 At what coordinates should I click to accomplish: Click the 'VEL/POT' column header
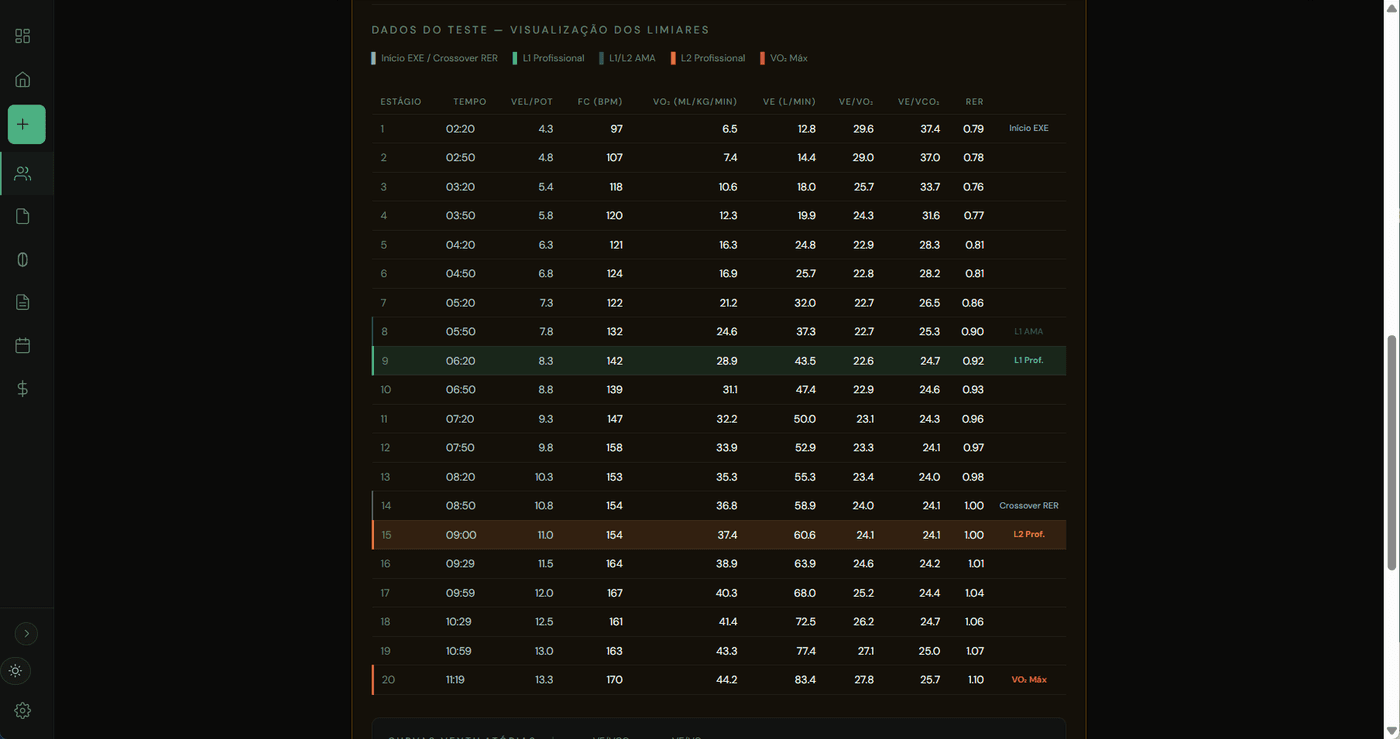pos(532,102)
